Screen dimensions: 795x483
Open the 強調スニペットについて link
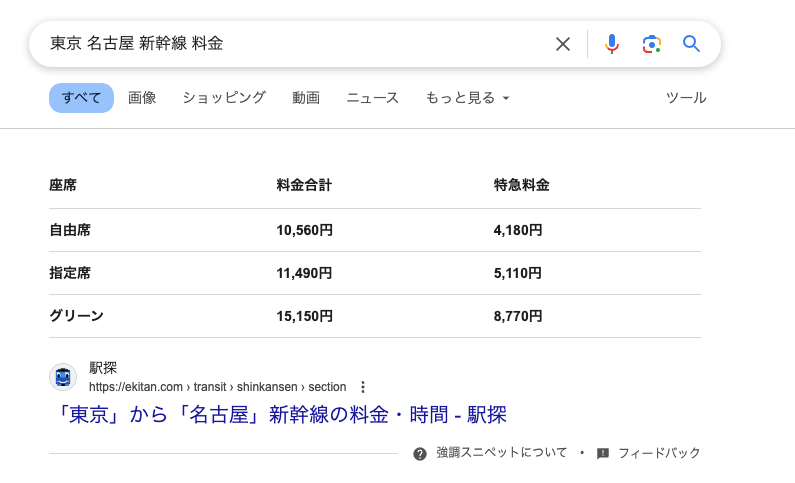coord(501,453)
